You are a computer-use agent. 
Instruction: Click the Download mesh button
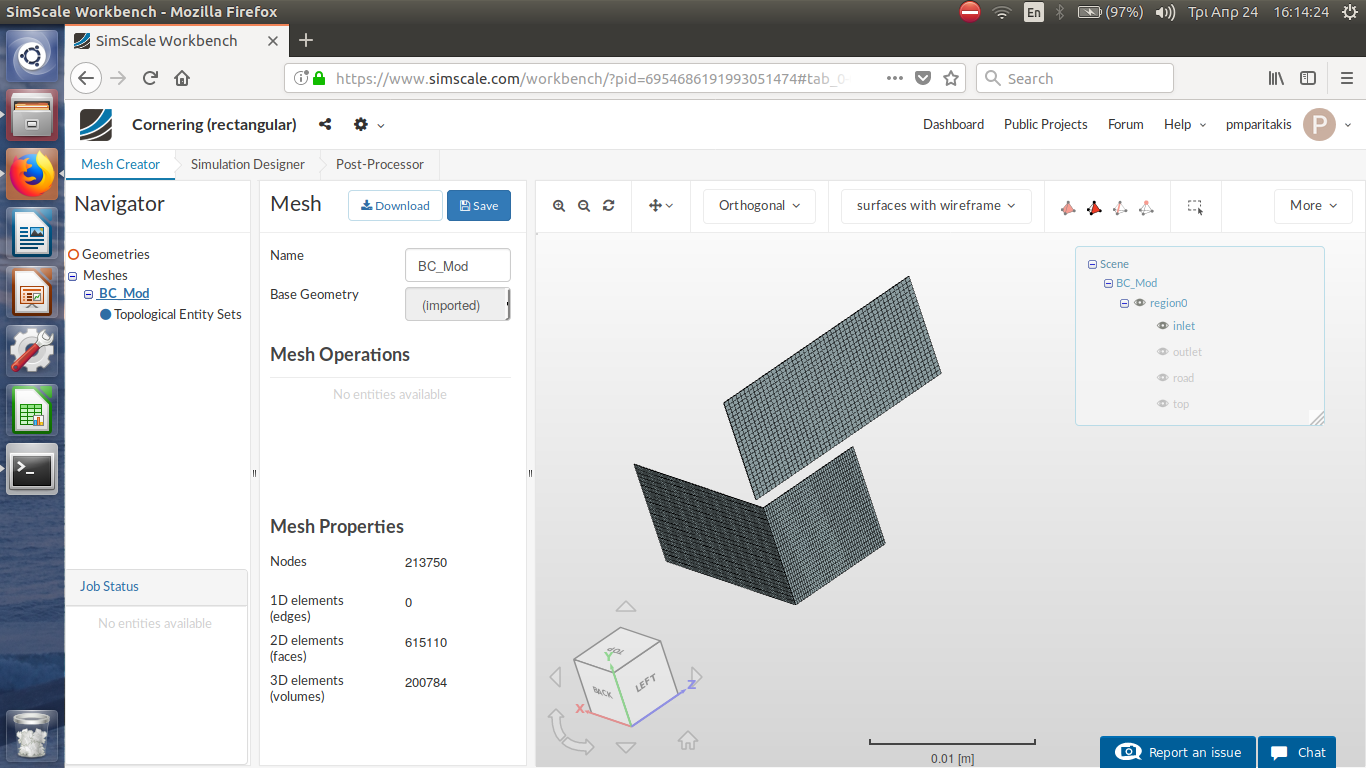pyautogui.click(x=395, y=206)
